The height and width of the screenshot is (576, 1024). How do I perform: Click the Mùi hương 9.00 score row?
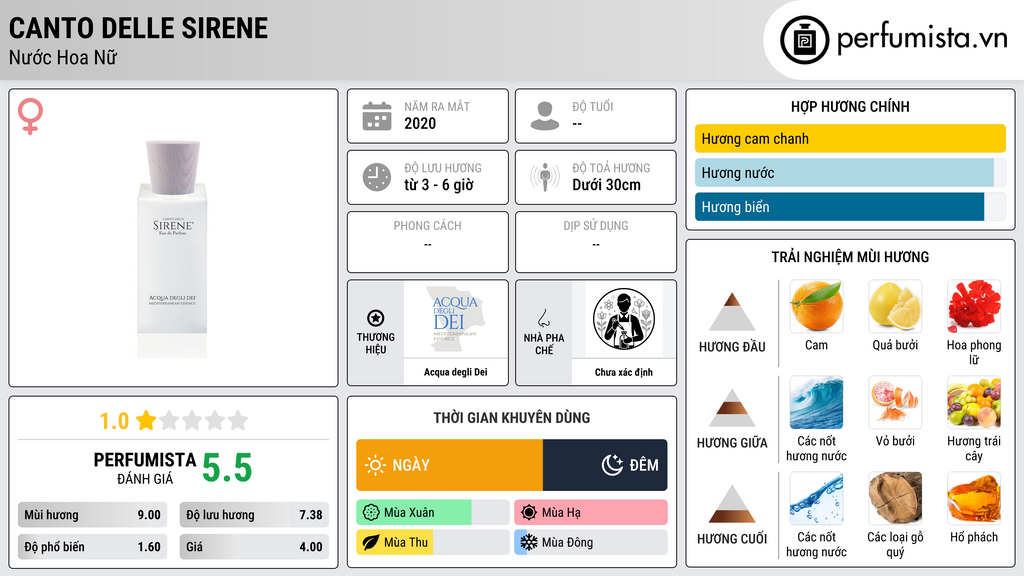pos(93,515)
